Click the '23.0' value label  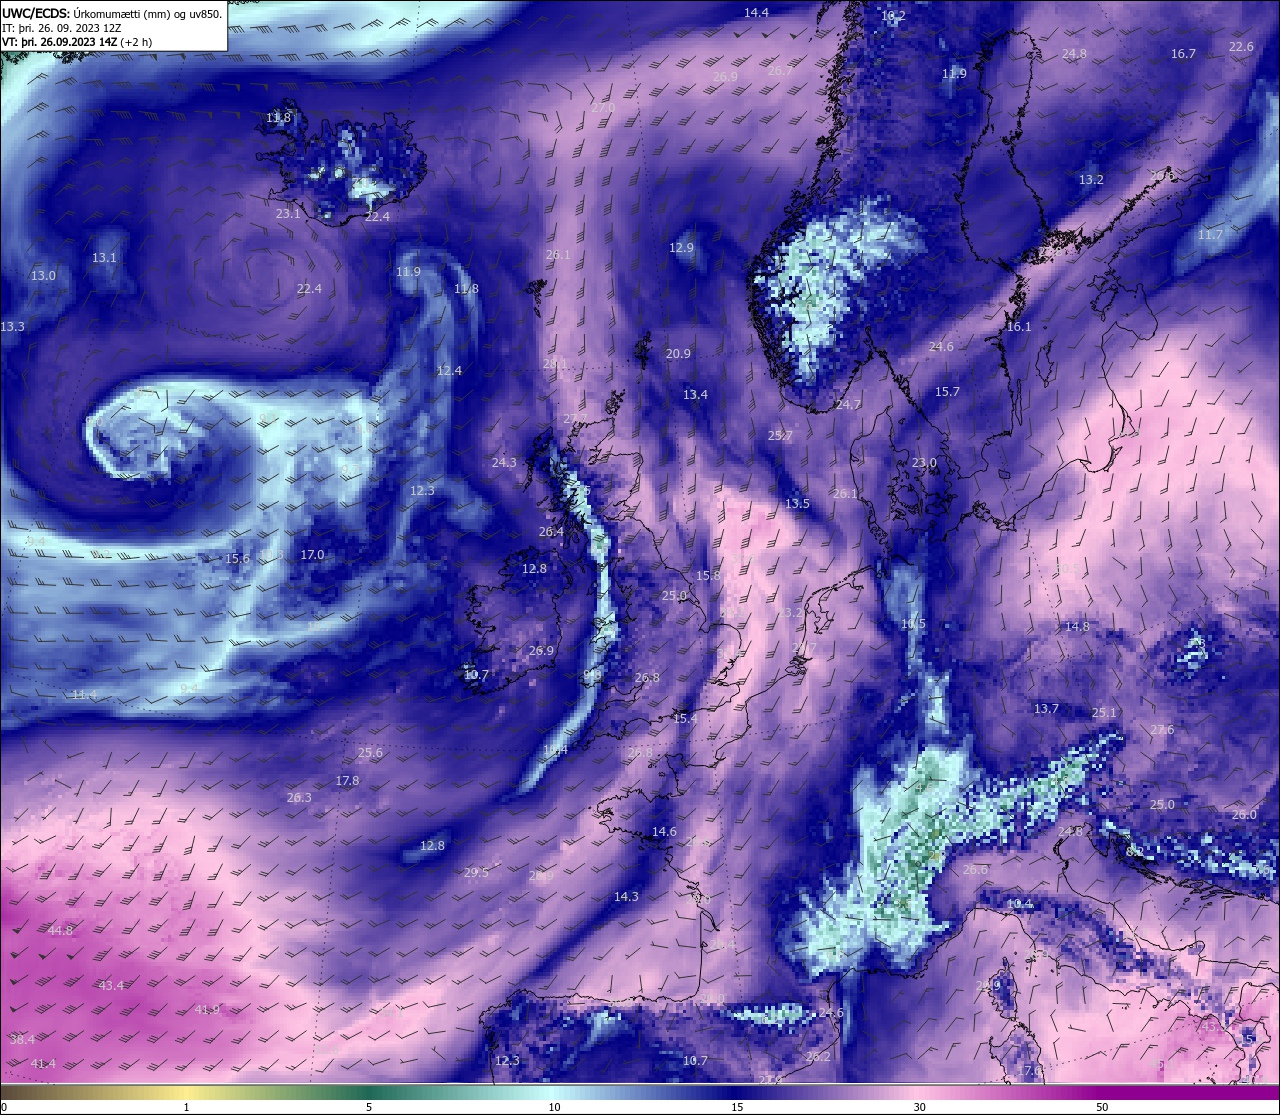[x=924, y=463]
